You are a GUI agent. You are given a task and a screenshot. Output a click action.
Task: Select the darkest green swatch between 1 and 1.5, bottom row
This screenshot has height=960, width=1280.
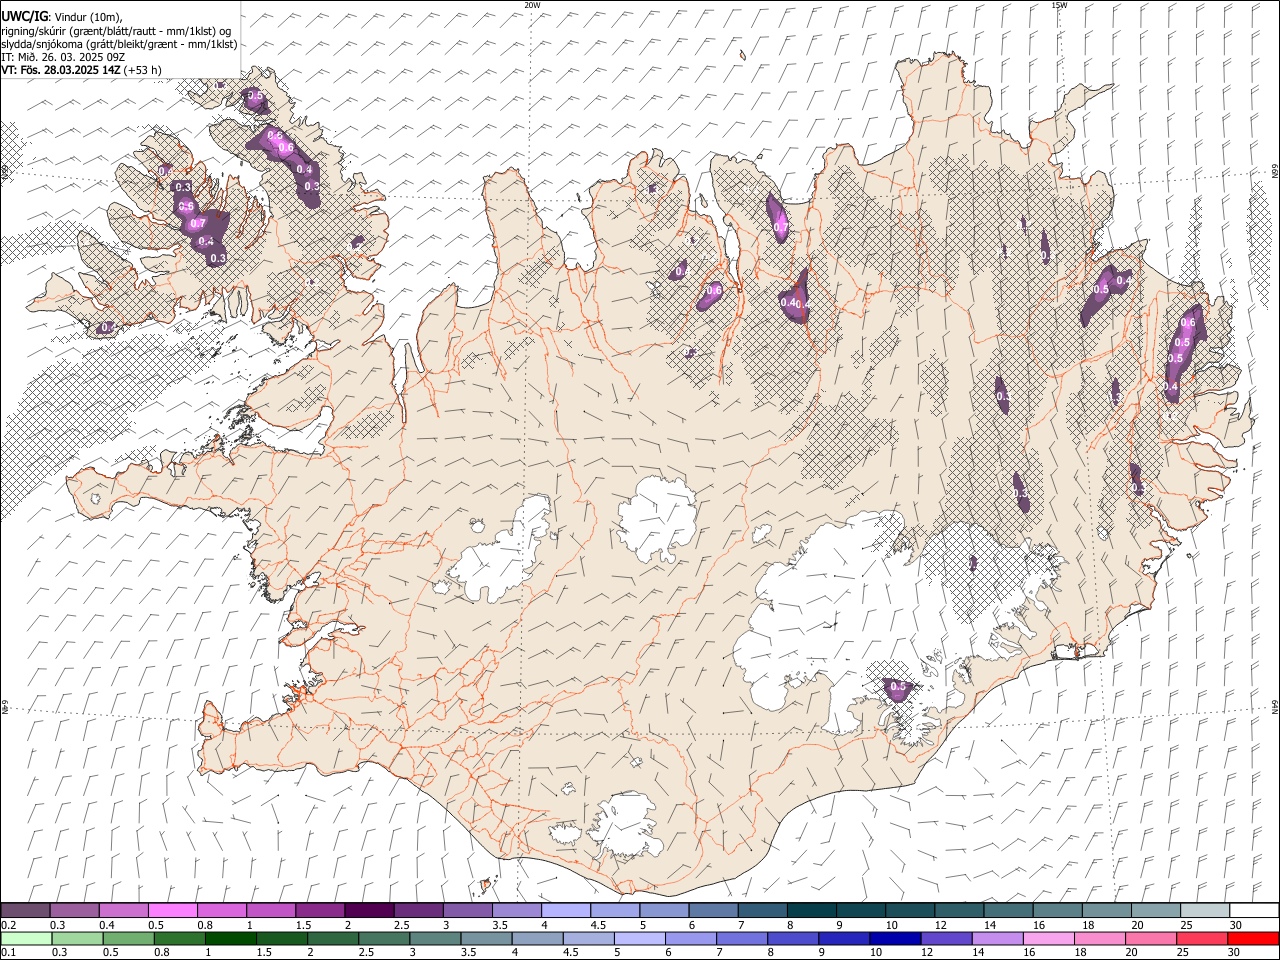point(231,939)
